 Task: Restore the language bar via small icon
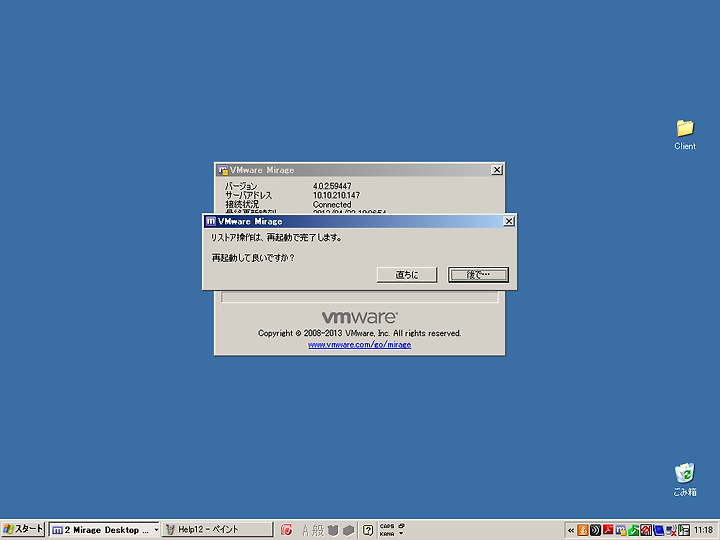pyautogui.click(x=401, y=526)
